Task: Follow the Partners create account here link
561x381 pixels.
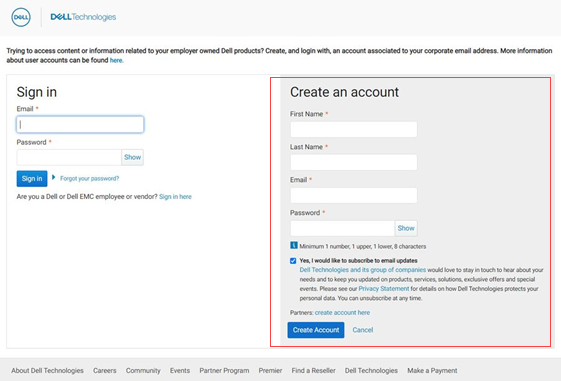Action: click(342, 313)
